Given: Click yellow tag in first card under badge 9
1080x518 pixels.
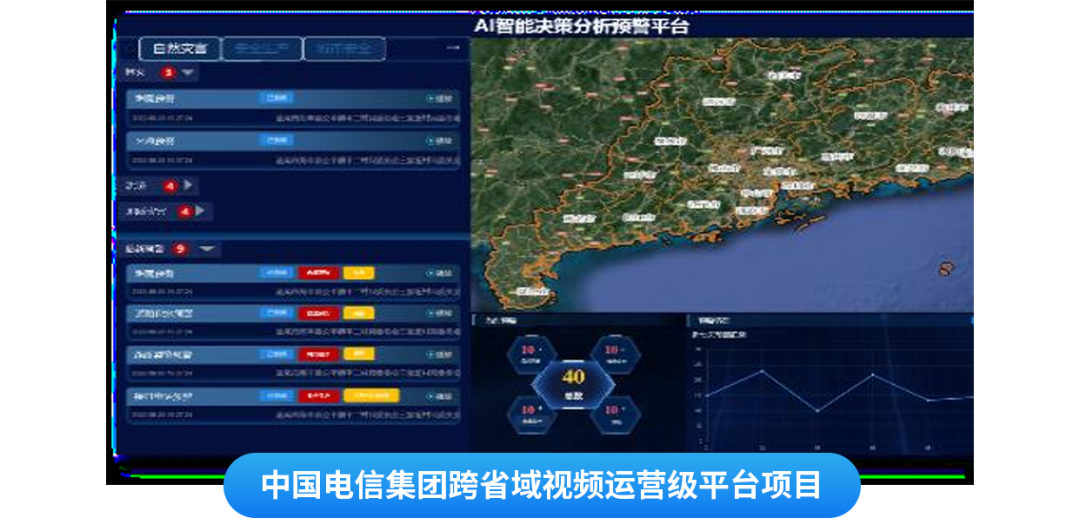Looking at the screenshot, I should click(358, 273).
